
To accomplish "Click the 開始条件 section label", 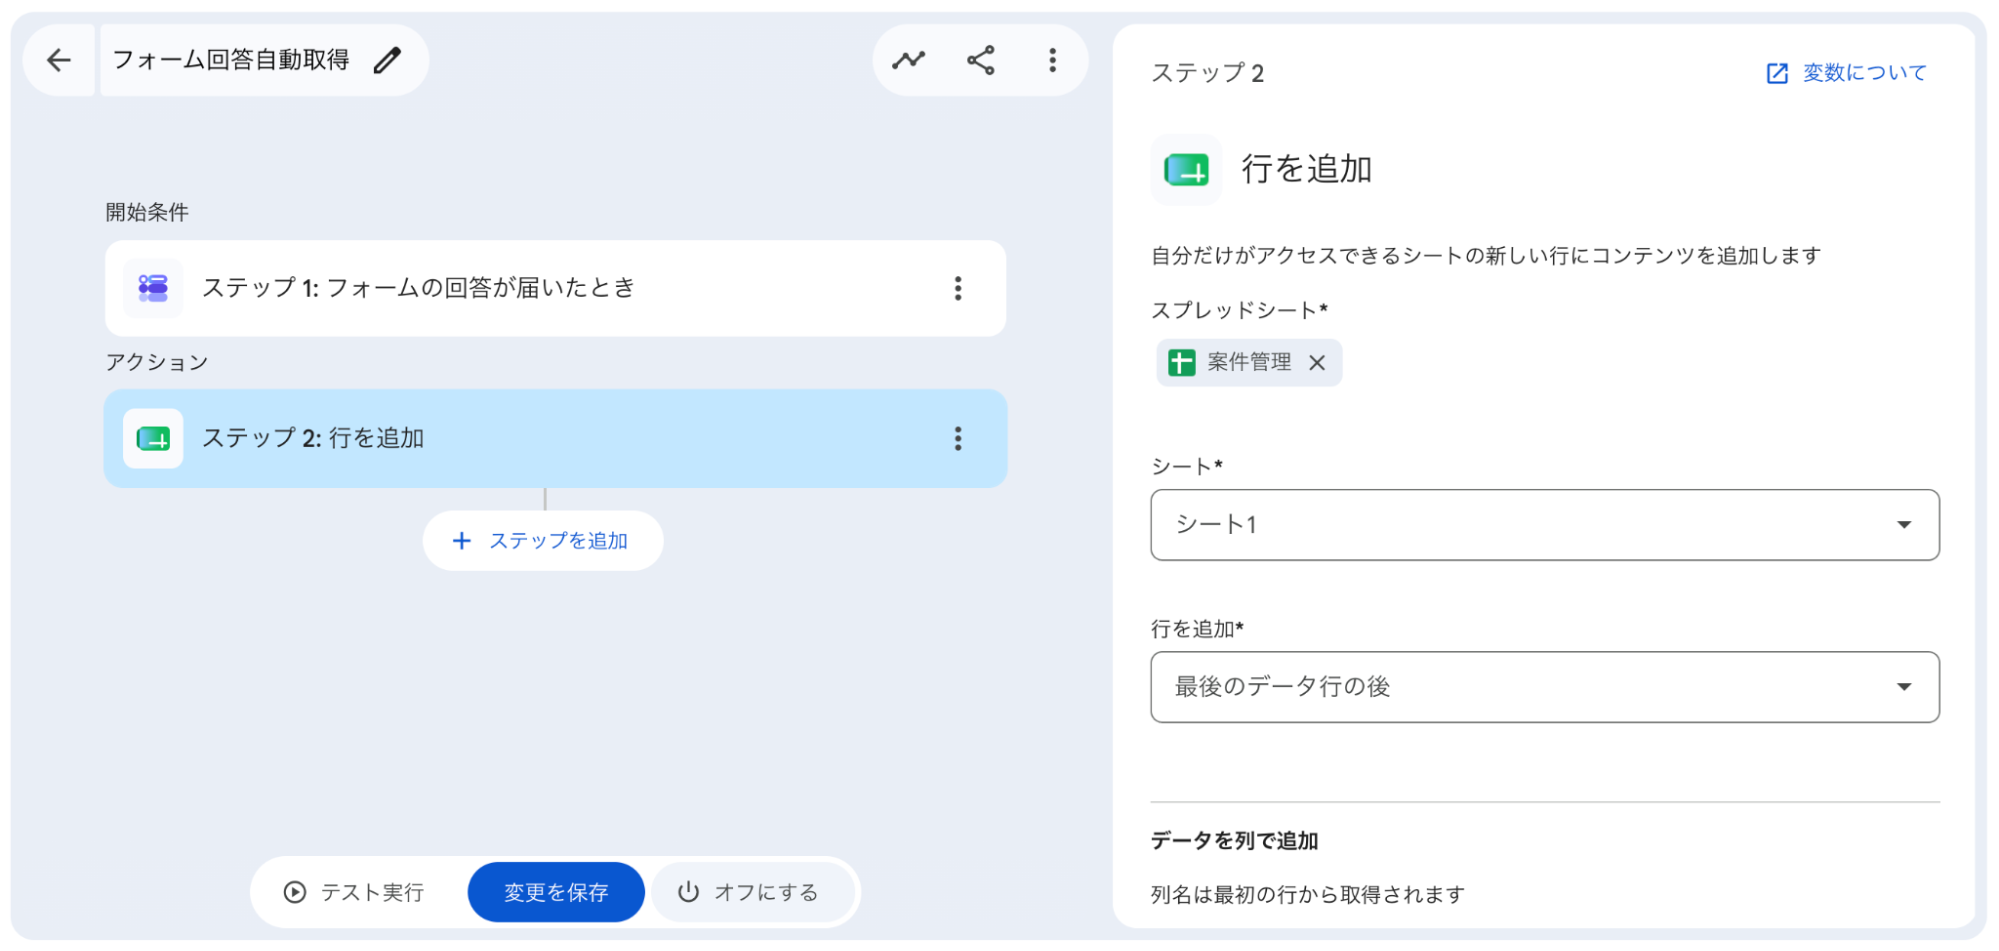I will tap(147, 212).
